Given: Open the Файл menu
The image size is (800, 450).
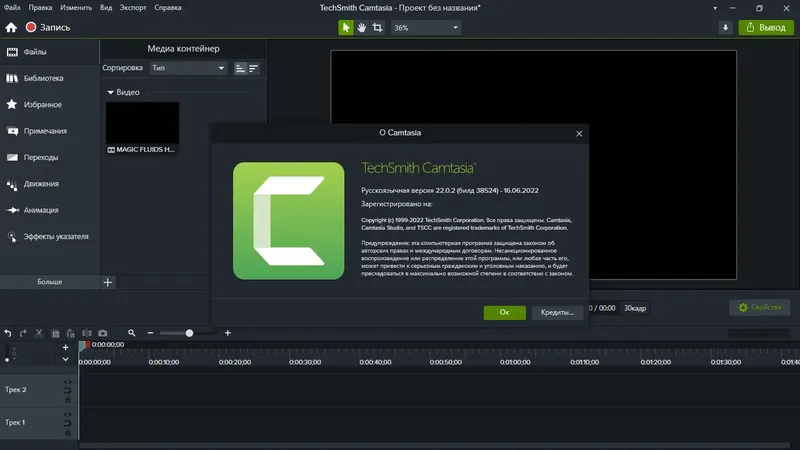Looking at the screenshot, I should click(12, 8).
